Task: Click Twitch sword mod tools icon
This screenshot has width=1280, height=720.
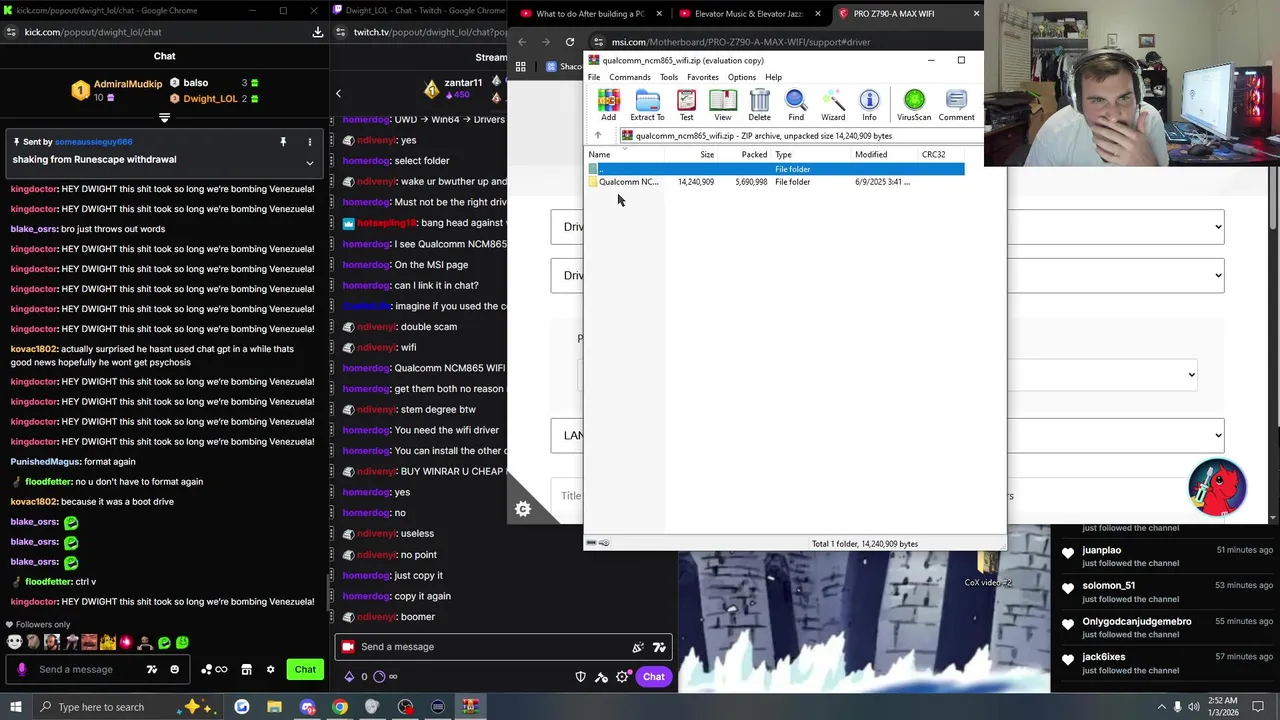Action: pyautogui.click(x=601, y=677)
